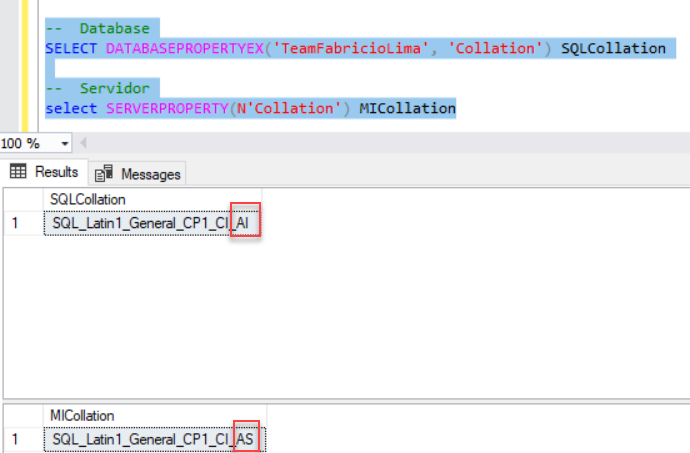
Task: Switch to the Messages tab
Action: click(x=140, y=173)
